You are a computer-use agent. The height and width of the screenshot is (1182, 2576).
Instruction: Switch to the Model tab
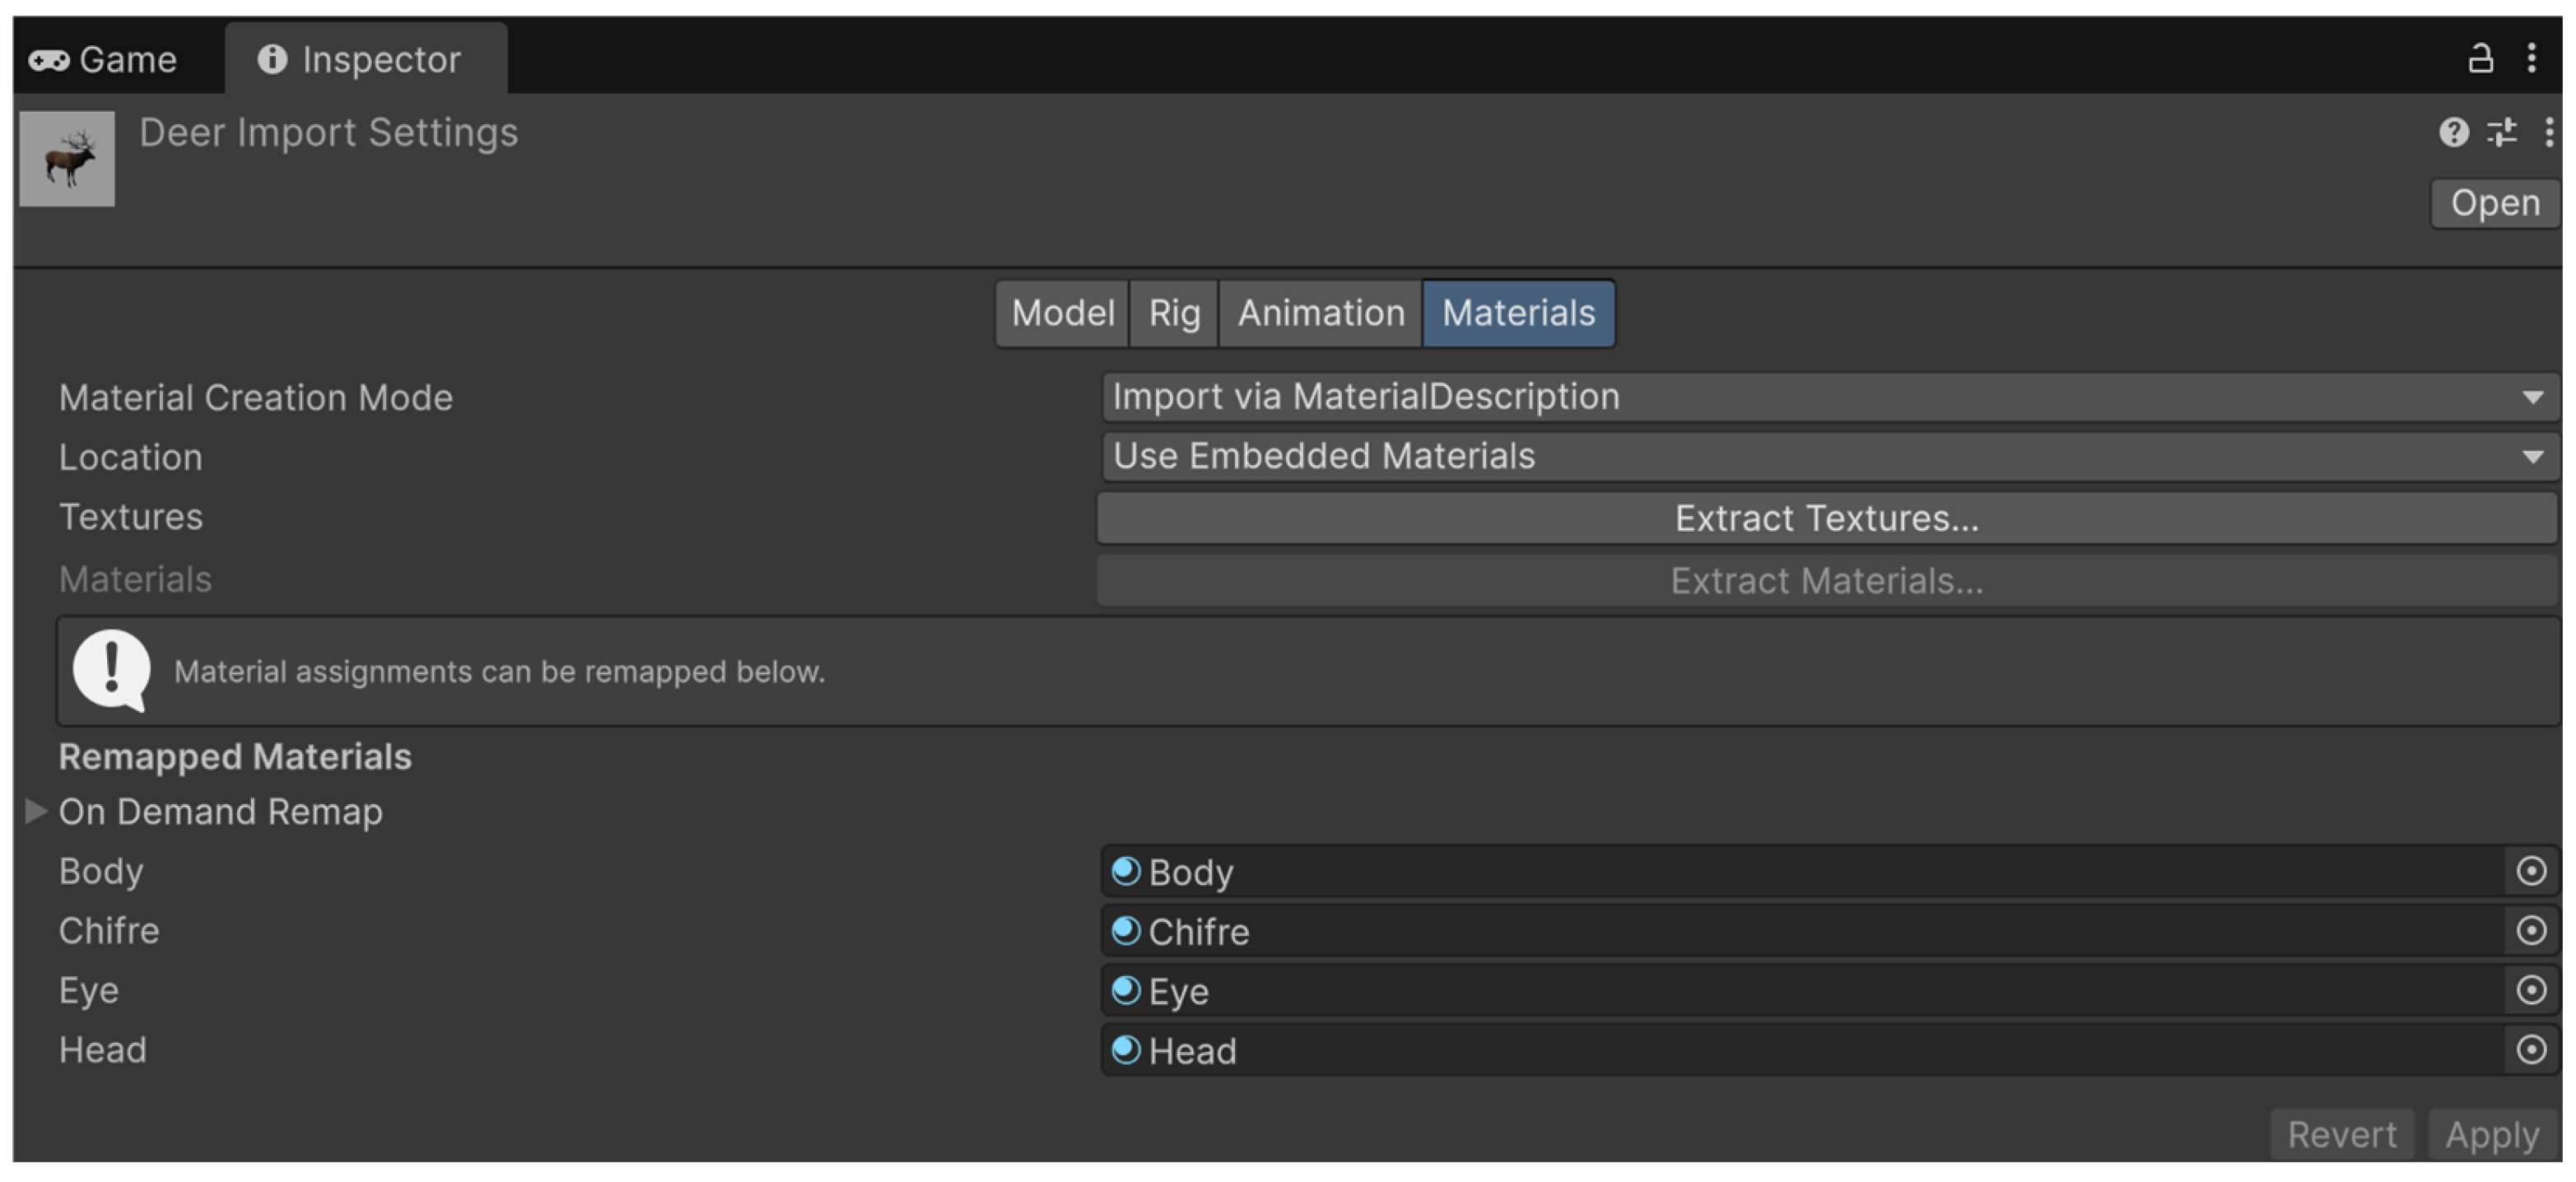click(x=1062, y=313)
